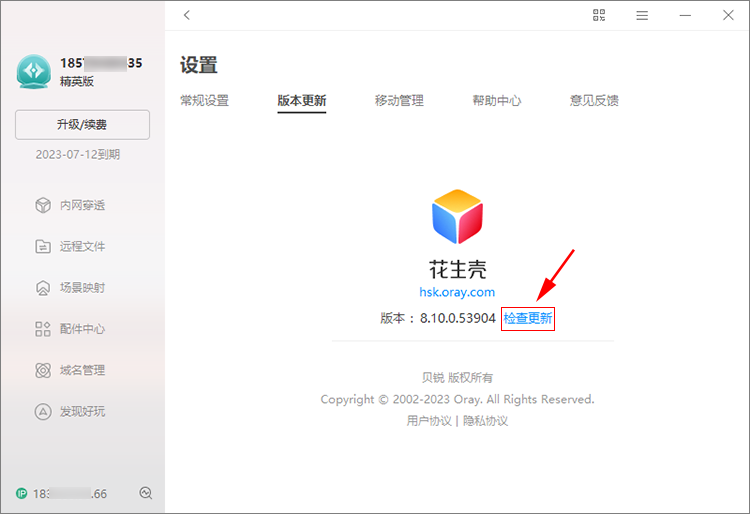Click the 内网穿透 cube icon
750x514 pixels.
43,205
